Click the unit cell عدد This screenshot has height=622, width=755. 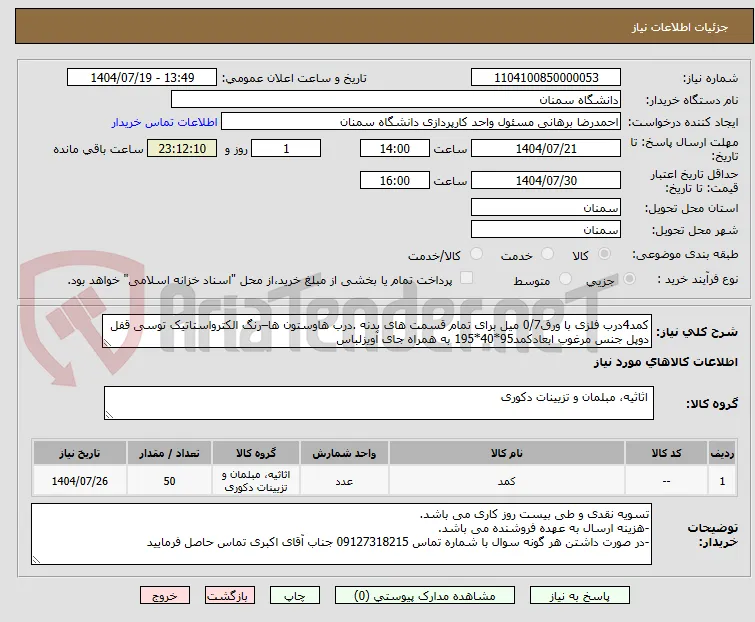point(344,481)
